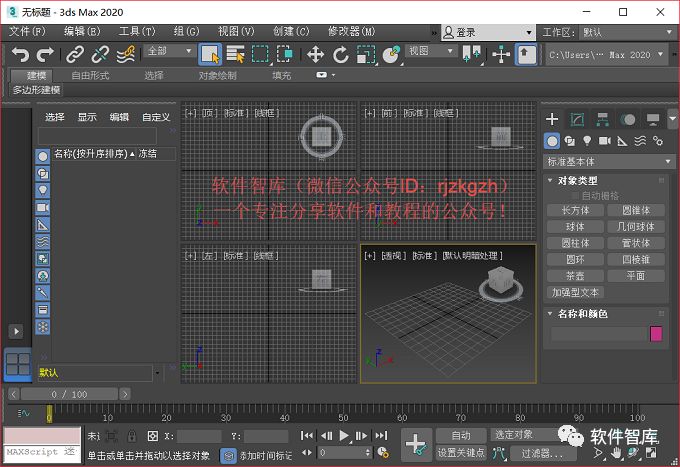Enable the 自动栅格 checkbox

(575, 196)
